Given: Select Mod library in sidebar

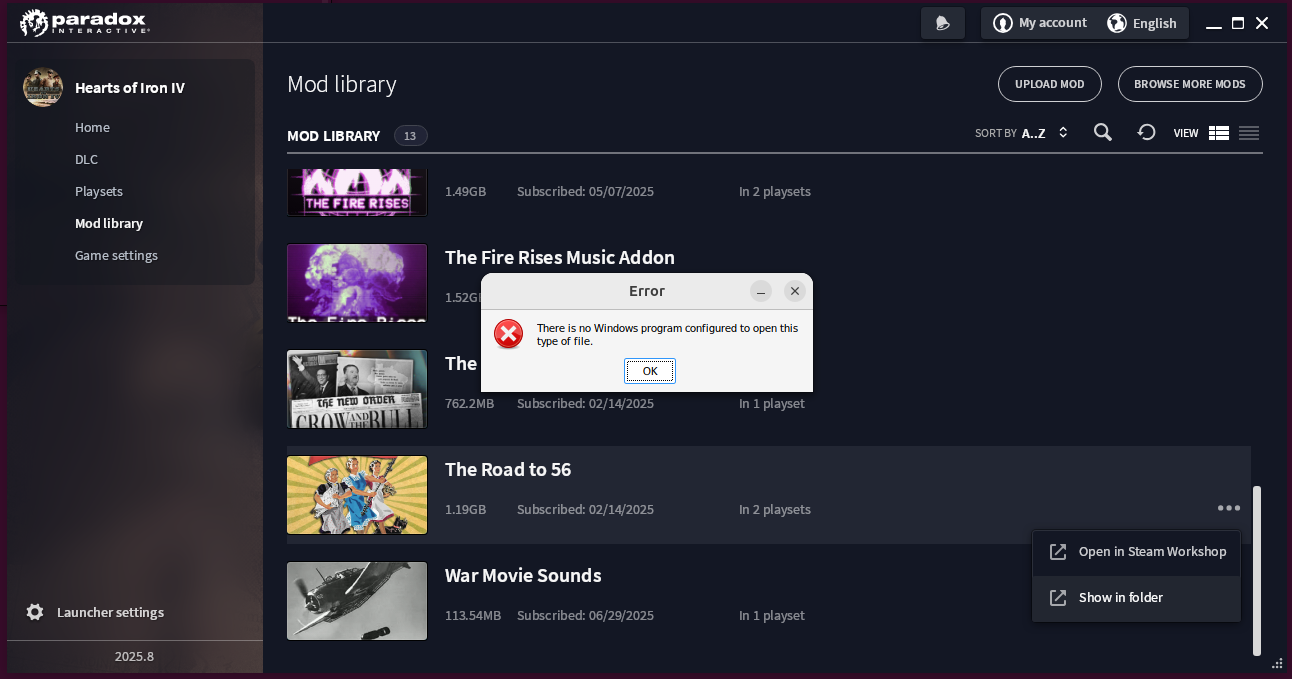Looking at the screenshot, I should [109, 223].
